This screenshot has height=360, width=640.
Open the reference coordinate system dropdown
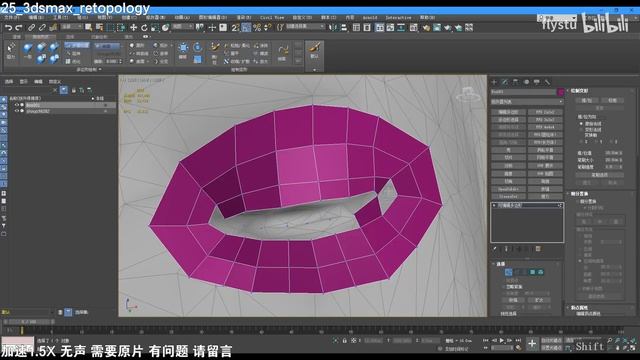(x=182, y=27)
